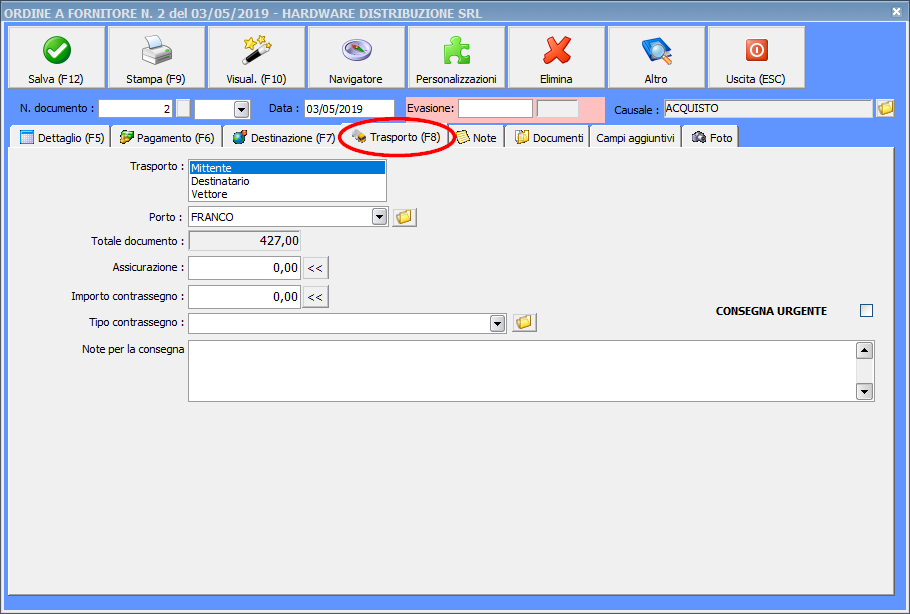This screenshot has width=910, height=614.
Task: Exit with the Uscita (ESC) button
Action: [756, 57]
